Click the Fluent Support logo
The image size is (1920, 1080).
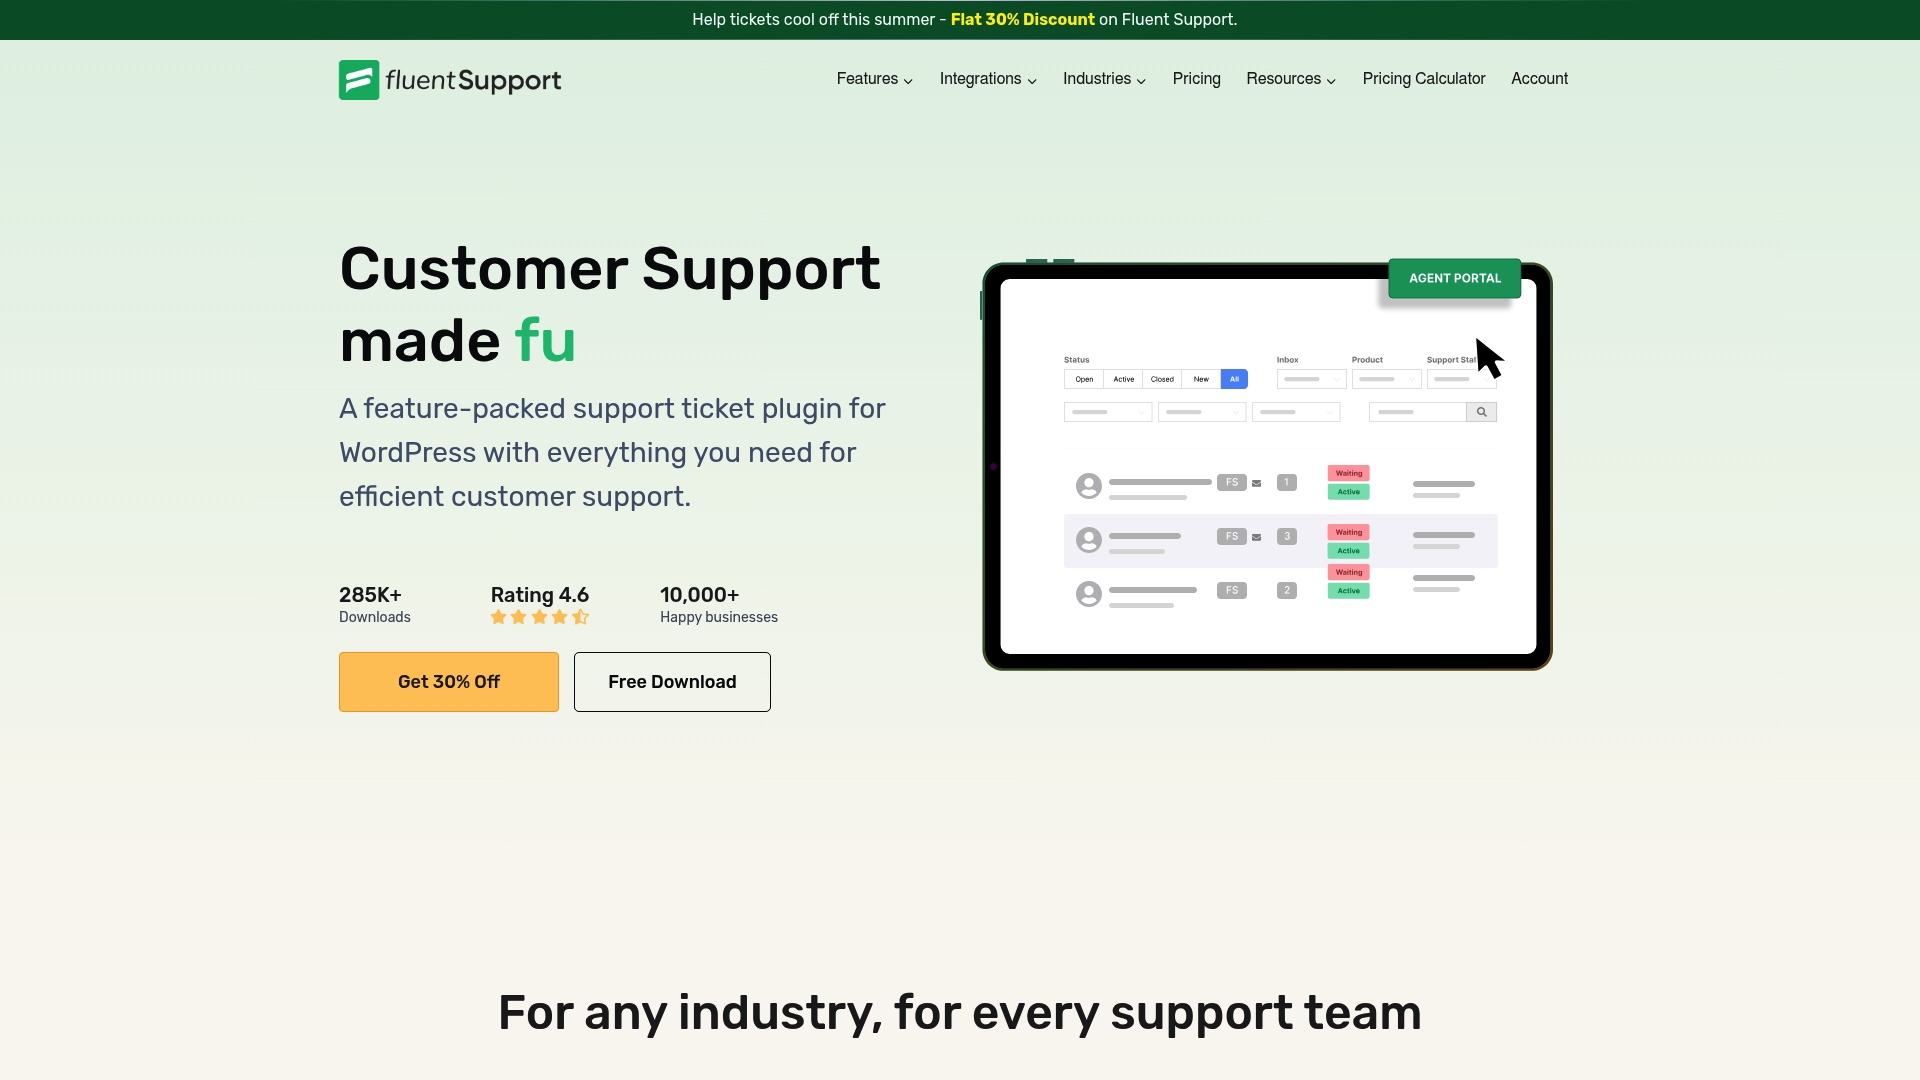(450, 80)
